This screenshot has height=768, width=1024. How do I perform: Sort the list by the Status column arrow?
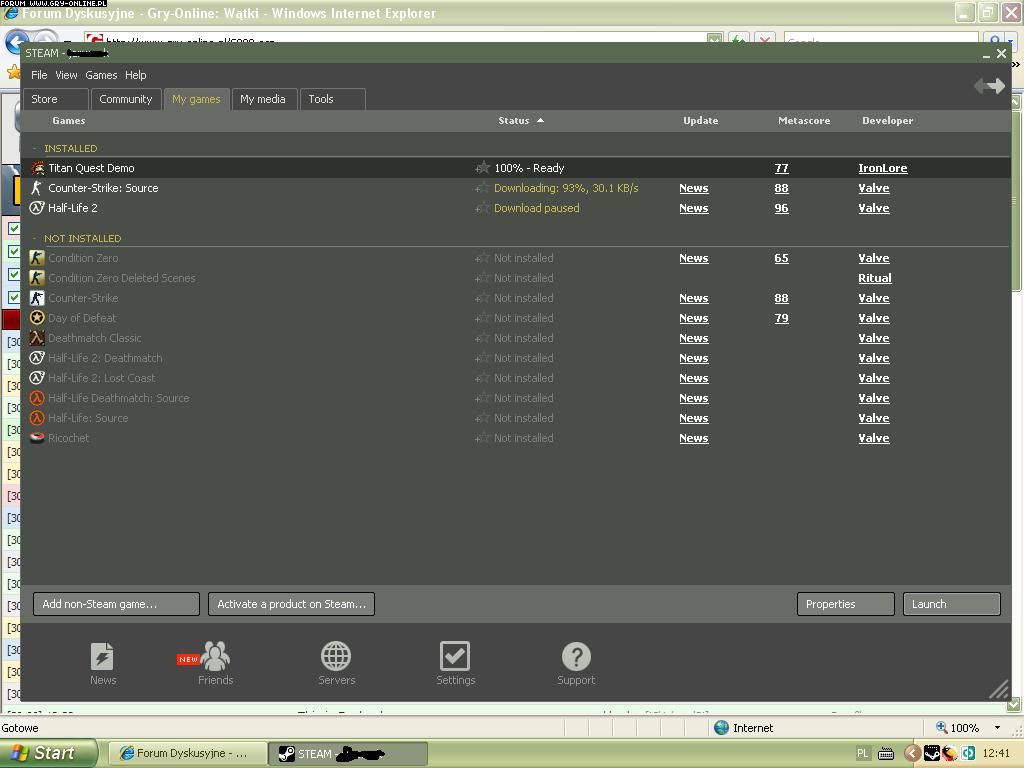pos(540,120)
